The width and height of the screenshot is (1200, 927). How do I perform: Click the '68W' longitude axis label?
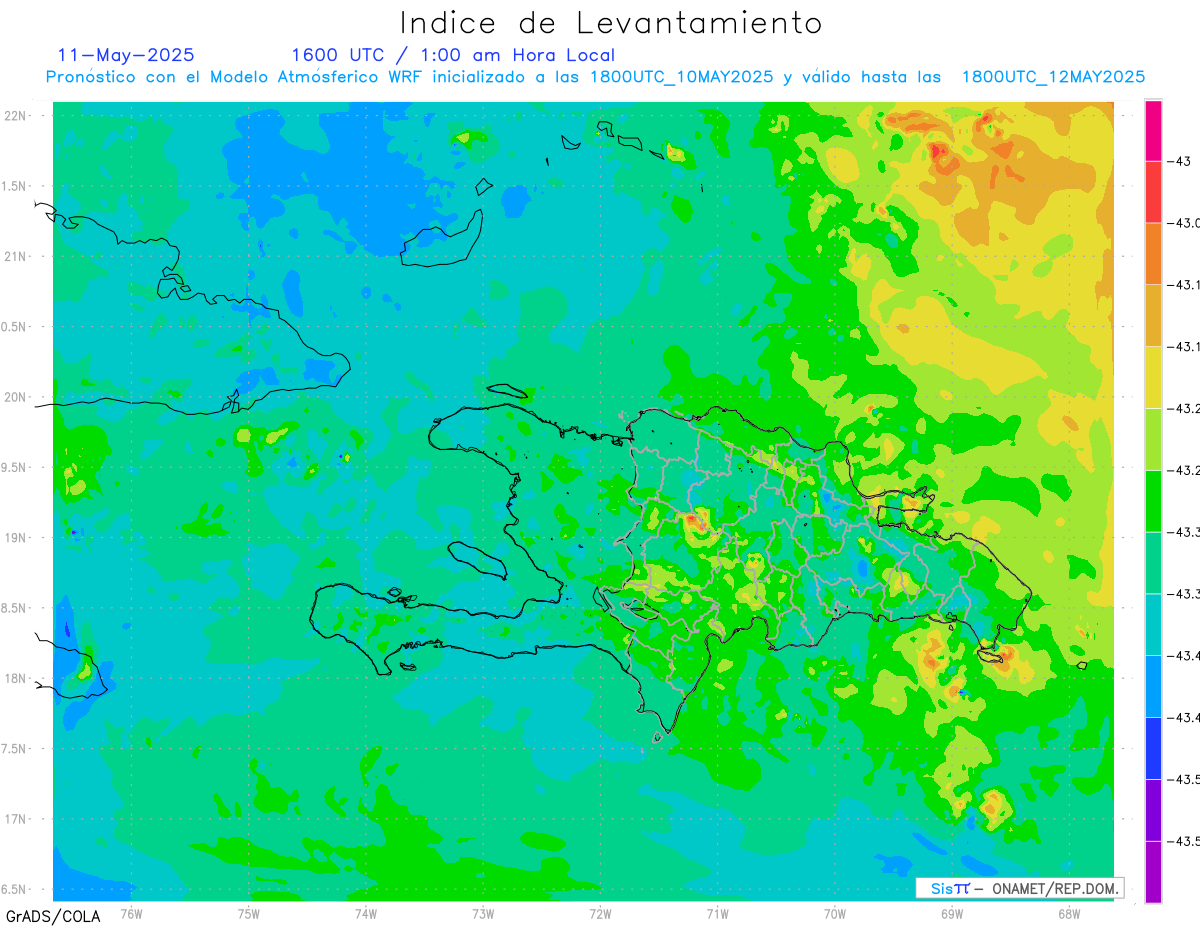(x=1069, y=913)
